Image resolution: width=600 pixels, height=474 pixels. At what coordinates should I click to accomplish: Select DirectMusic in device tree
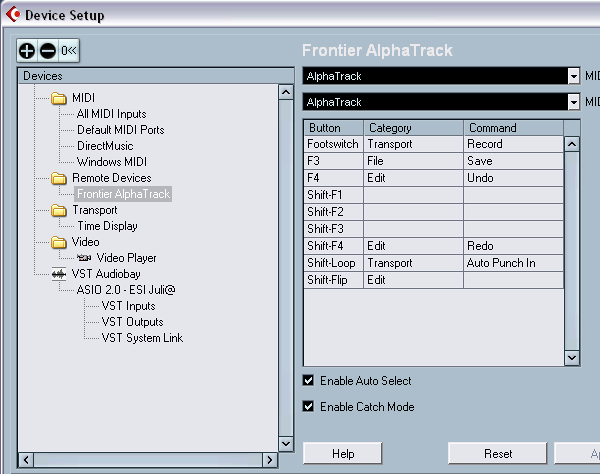coord(105,146)
